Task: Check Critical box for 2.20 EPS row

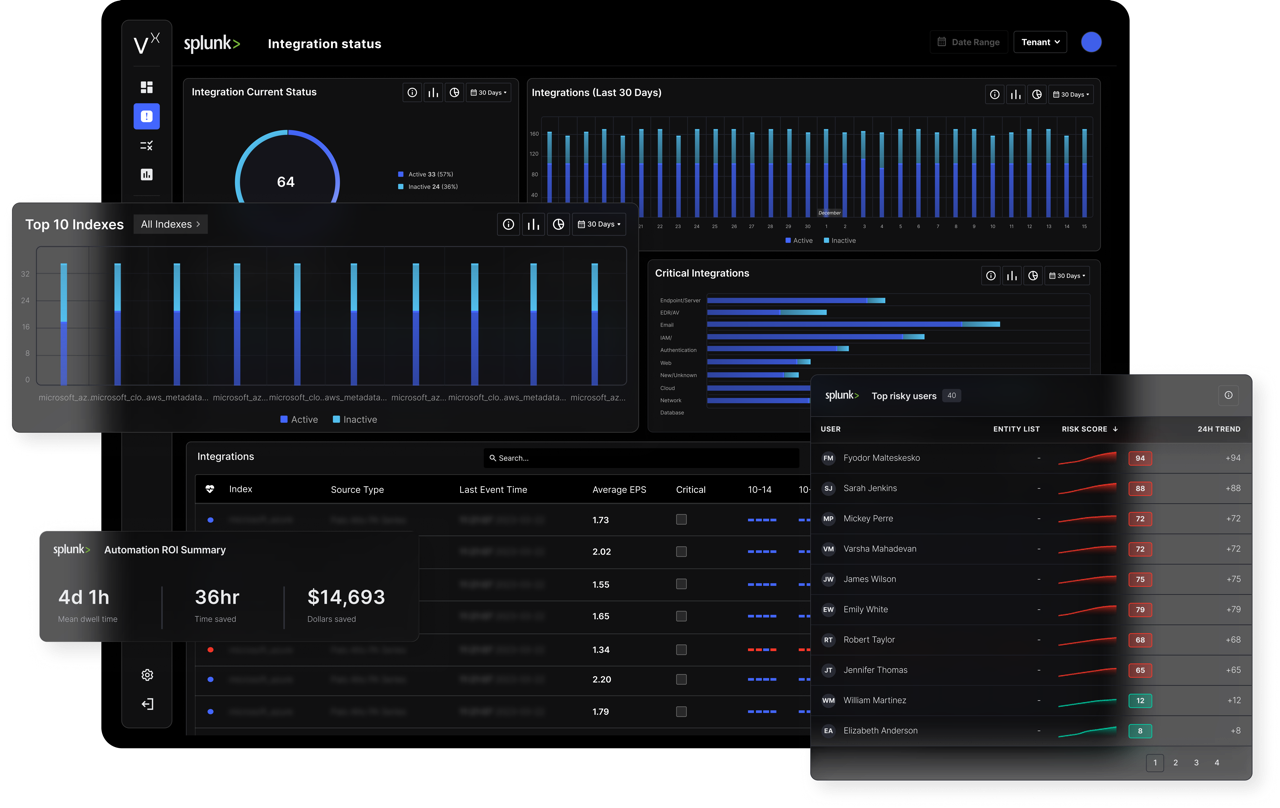Action: click(x=681, y=680)
